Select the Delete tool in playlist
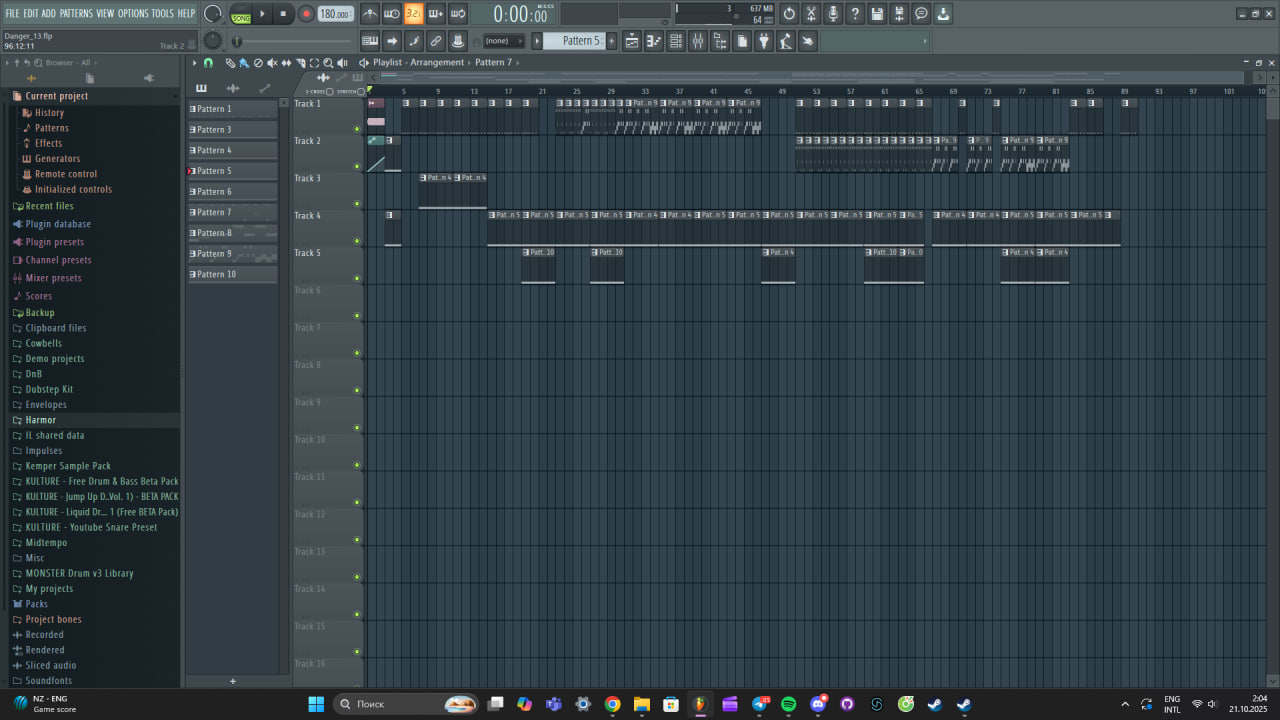1280x720 pixels. [x=258, y=63]
